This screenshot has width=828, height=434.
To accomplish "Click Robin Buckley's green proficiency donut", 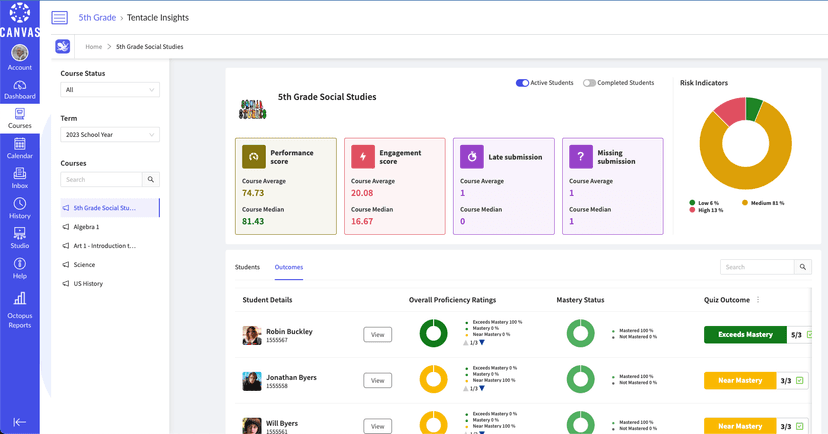I will click(434, 333).
